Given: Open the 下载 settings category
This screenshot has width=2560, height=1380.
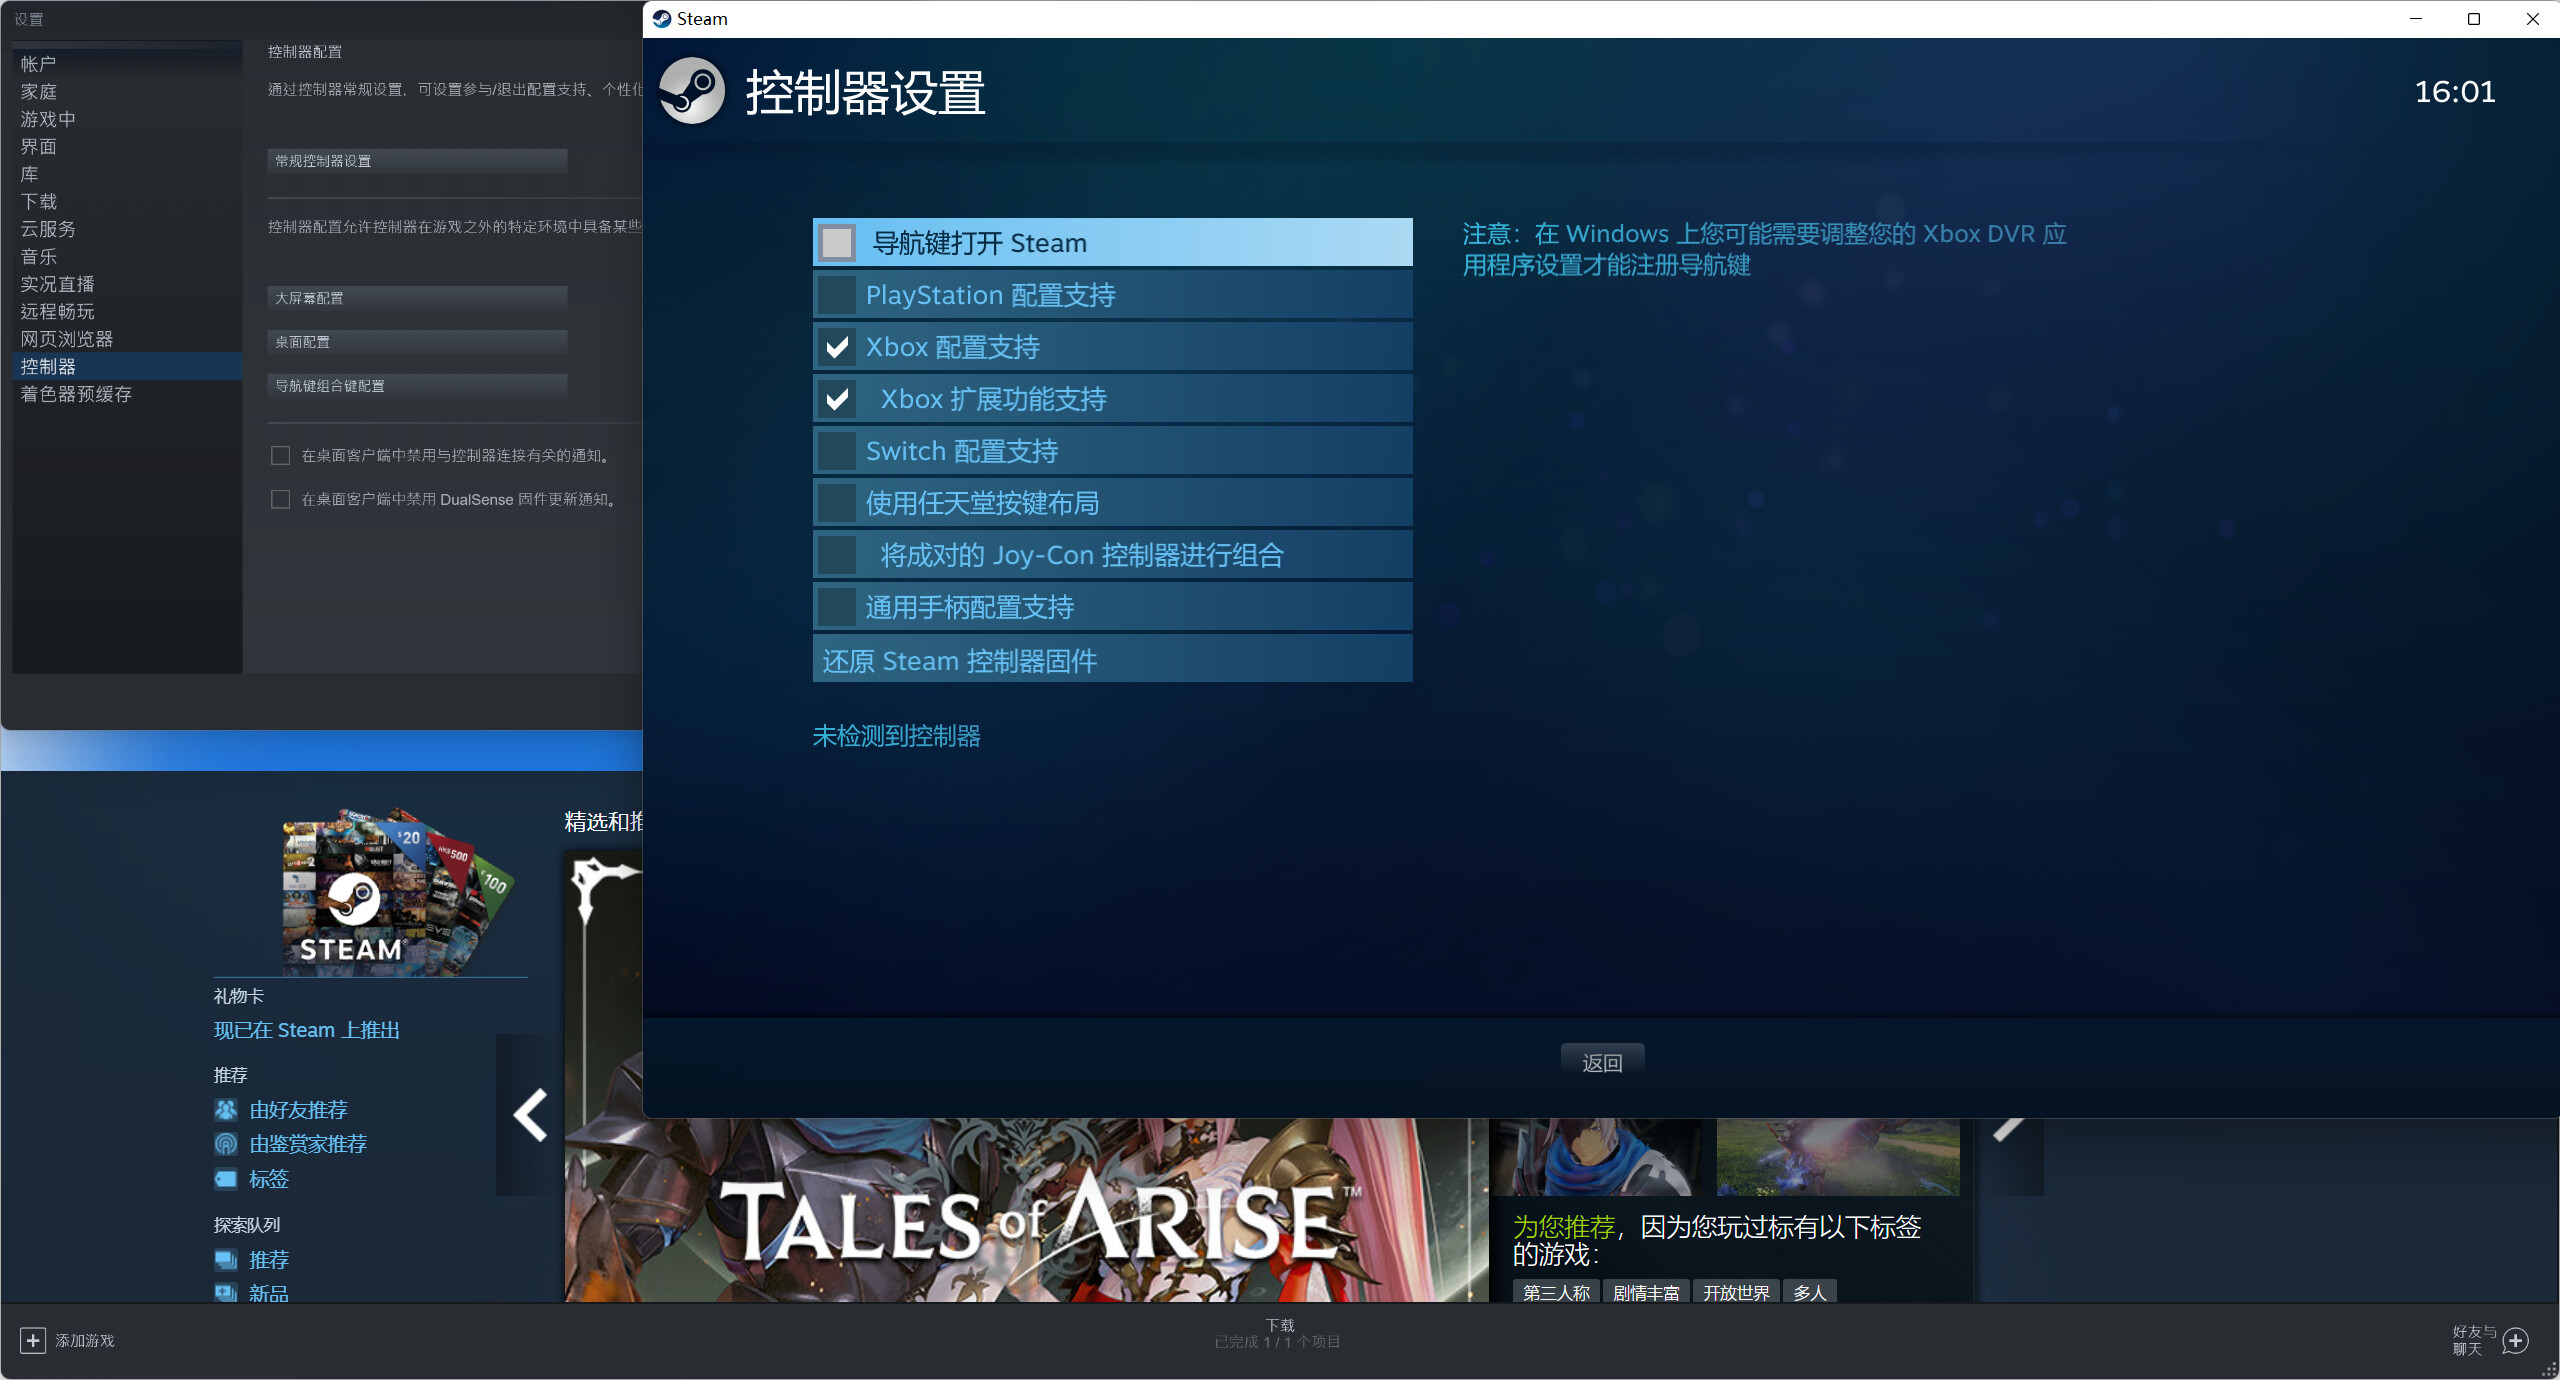Looking at the screenshot, I should click(x=39, y=202).
